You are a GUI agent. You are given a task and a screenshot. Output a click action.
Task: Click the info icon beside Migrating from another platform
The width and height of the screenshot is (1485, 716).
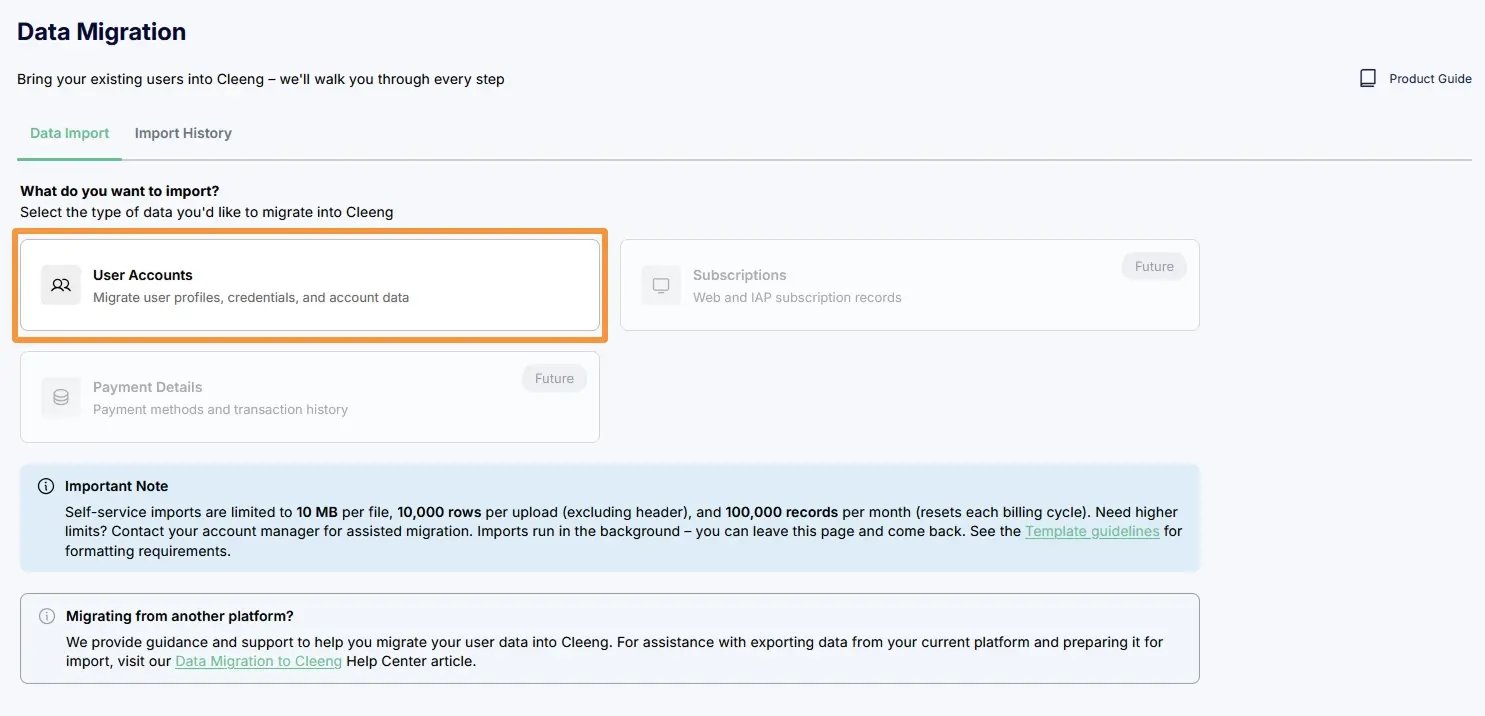click(x=46, y=616)
